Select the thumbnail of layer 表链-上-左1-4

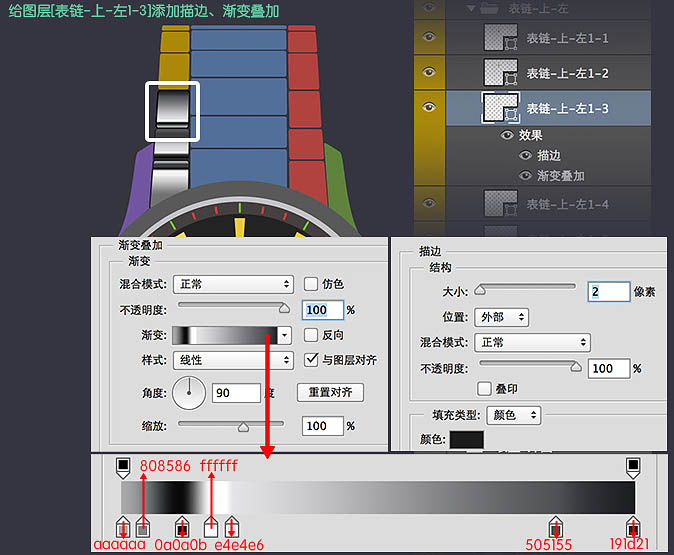[x=500, y=203]
